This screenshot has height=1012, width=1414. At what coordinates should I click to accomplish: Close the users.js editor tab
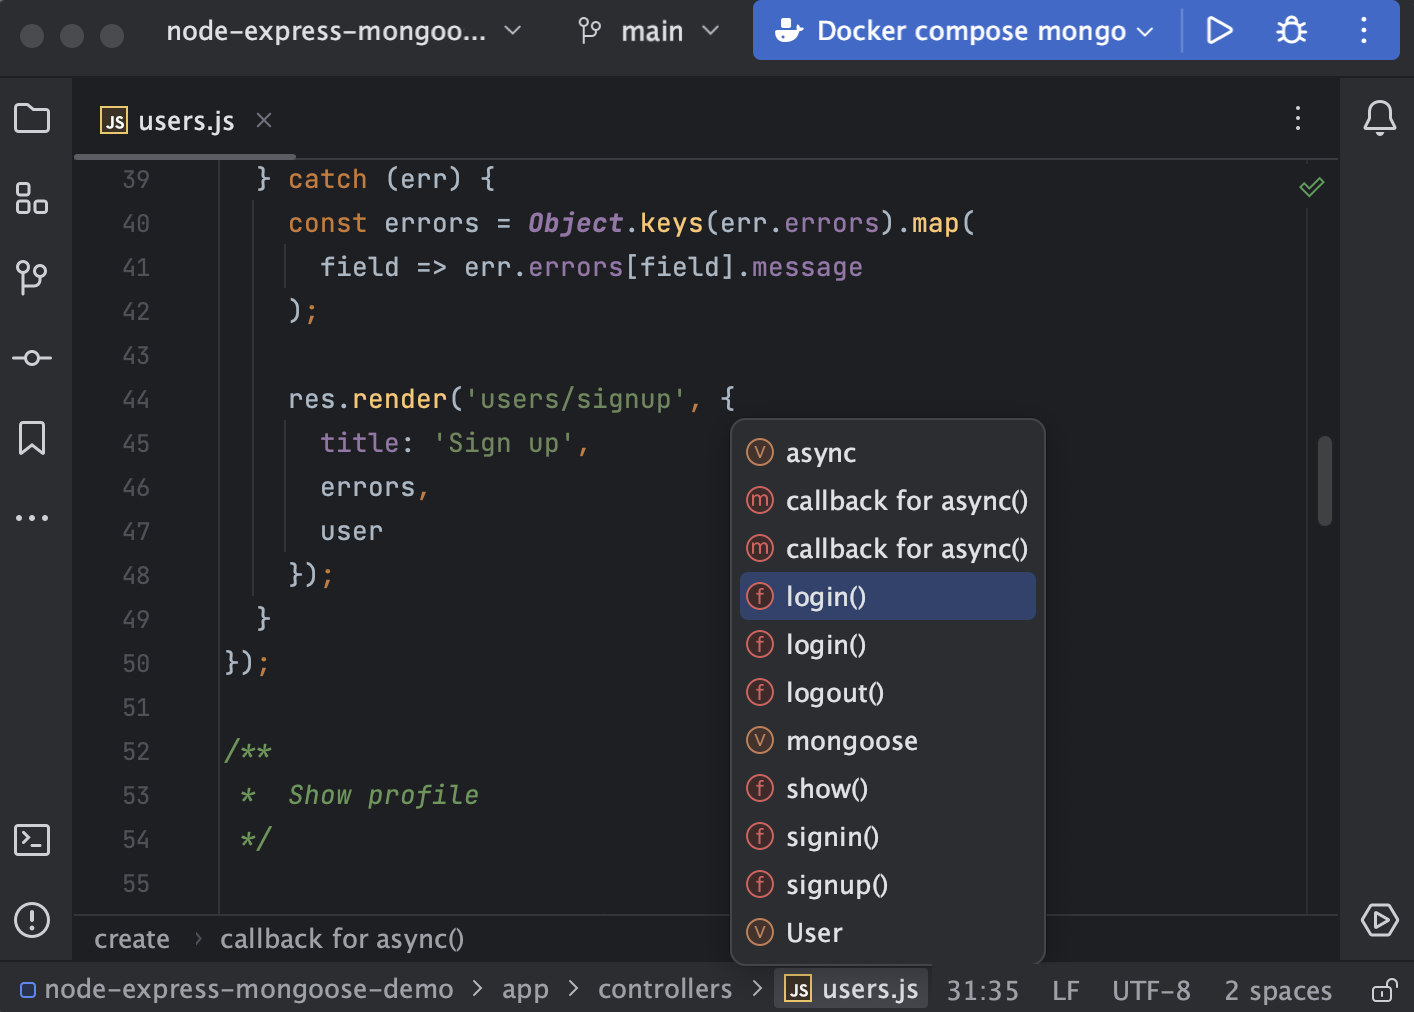tap(264, 120)
